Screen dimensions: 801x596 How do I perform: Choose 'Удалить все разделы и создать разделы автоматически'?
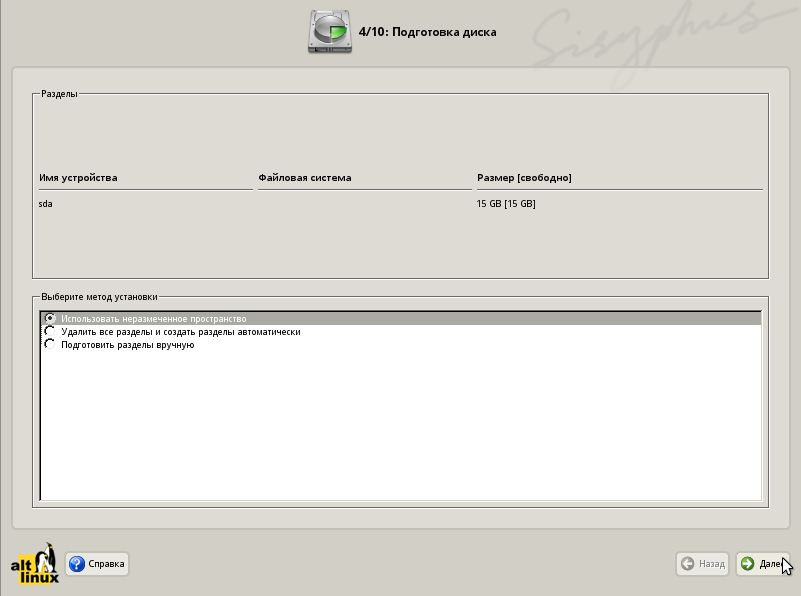50,332
